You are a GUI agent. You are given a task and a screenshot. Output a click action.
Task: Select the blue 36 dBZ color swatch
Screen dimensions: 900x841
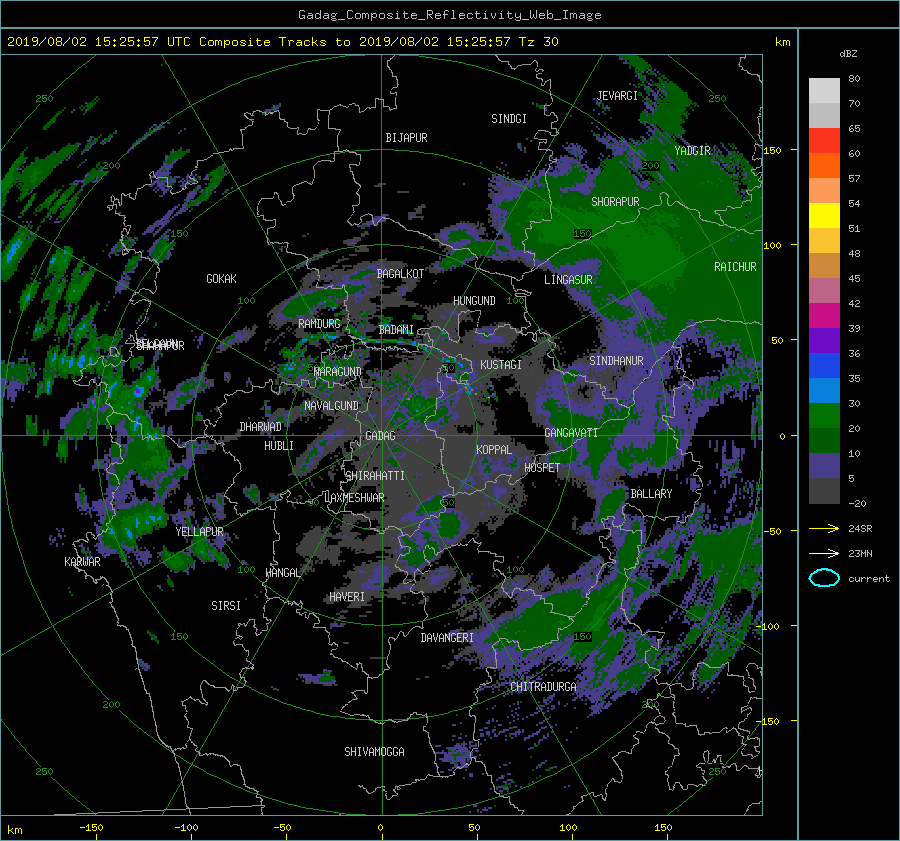pyautogui.click(x=824, y=365)
